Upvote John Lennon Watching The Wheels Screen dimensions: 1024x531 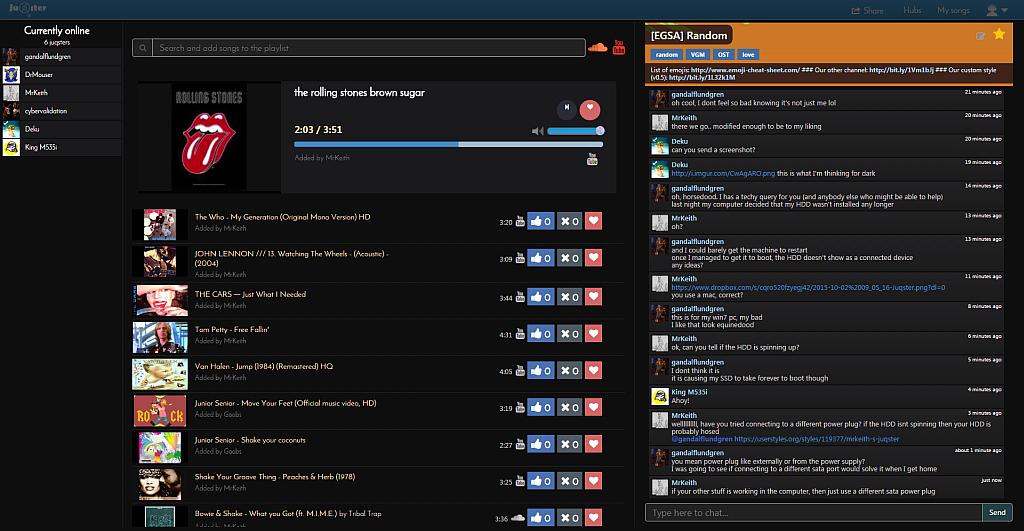(x=541, y=258)
